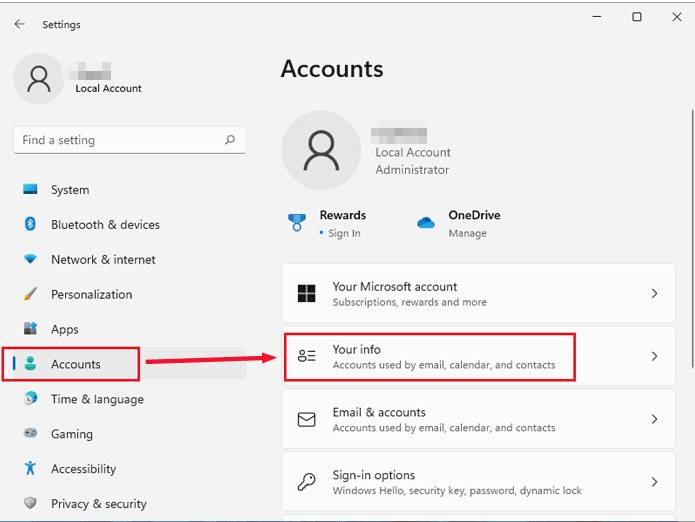Click the OneDrive cloud icon
This screenshot has height=522, width=695.
[426, 223]
